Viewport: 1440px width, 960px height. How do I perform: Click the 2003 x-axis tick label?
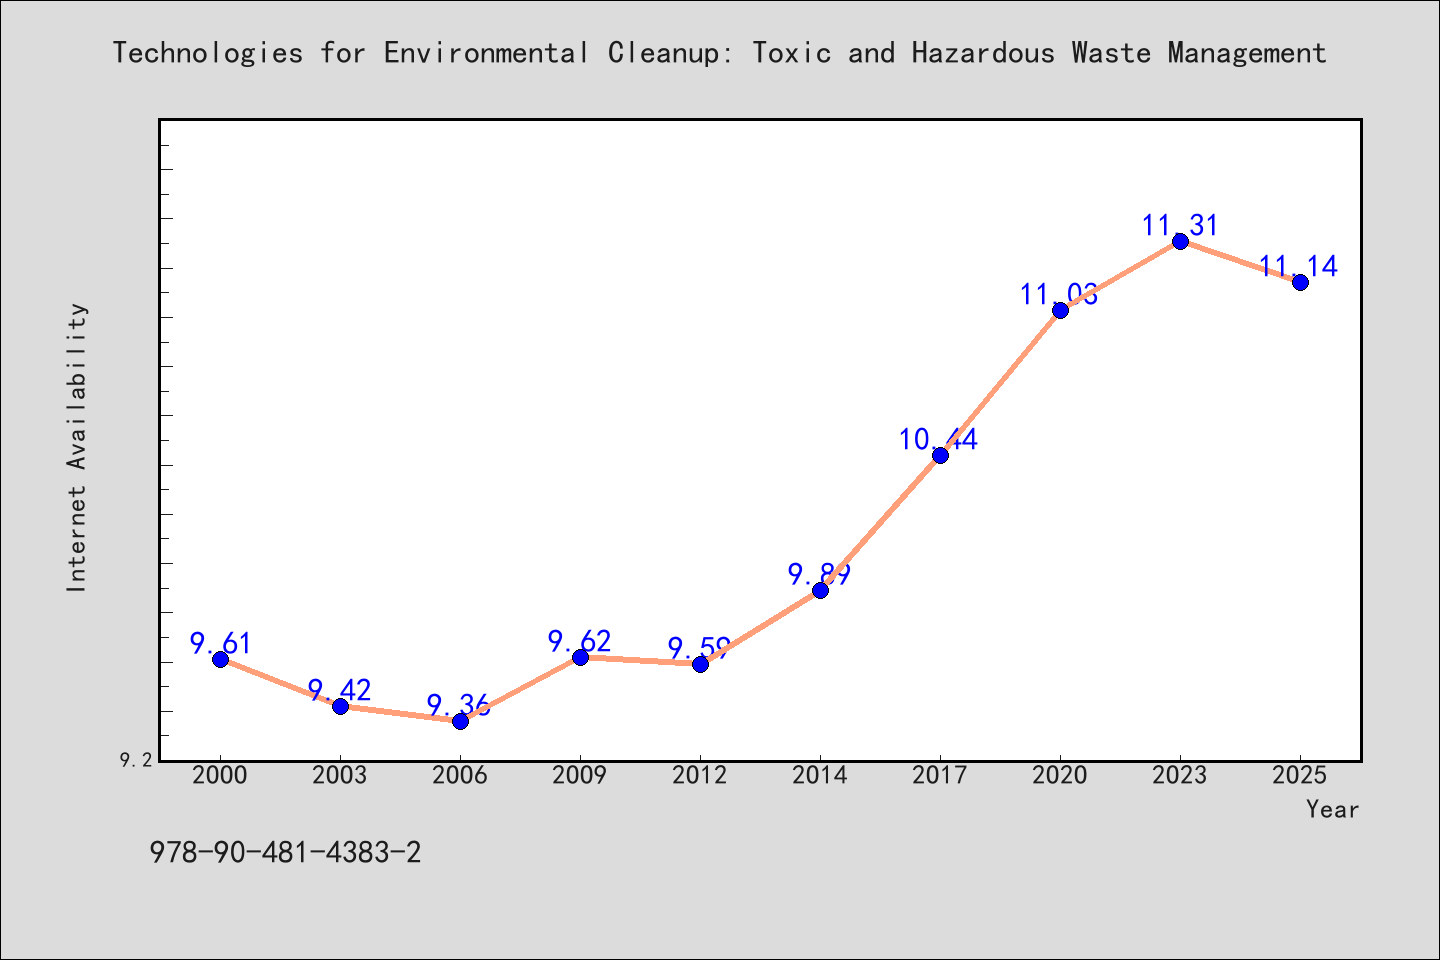[x=340, y=776]
